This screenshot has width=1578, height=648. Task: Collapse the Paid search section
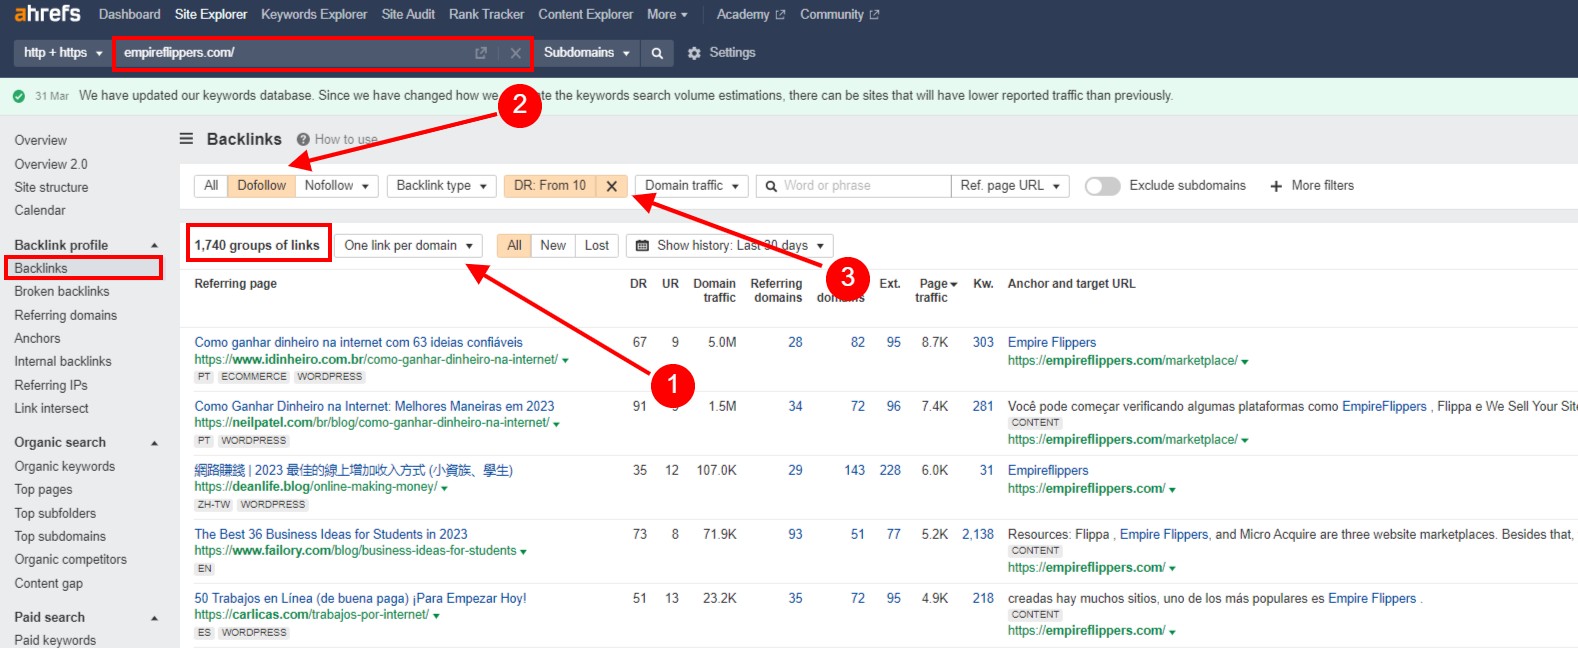coord(154,618)
